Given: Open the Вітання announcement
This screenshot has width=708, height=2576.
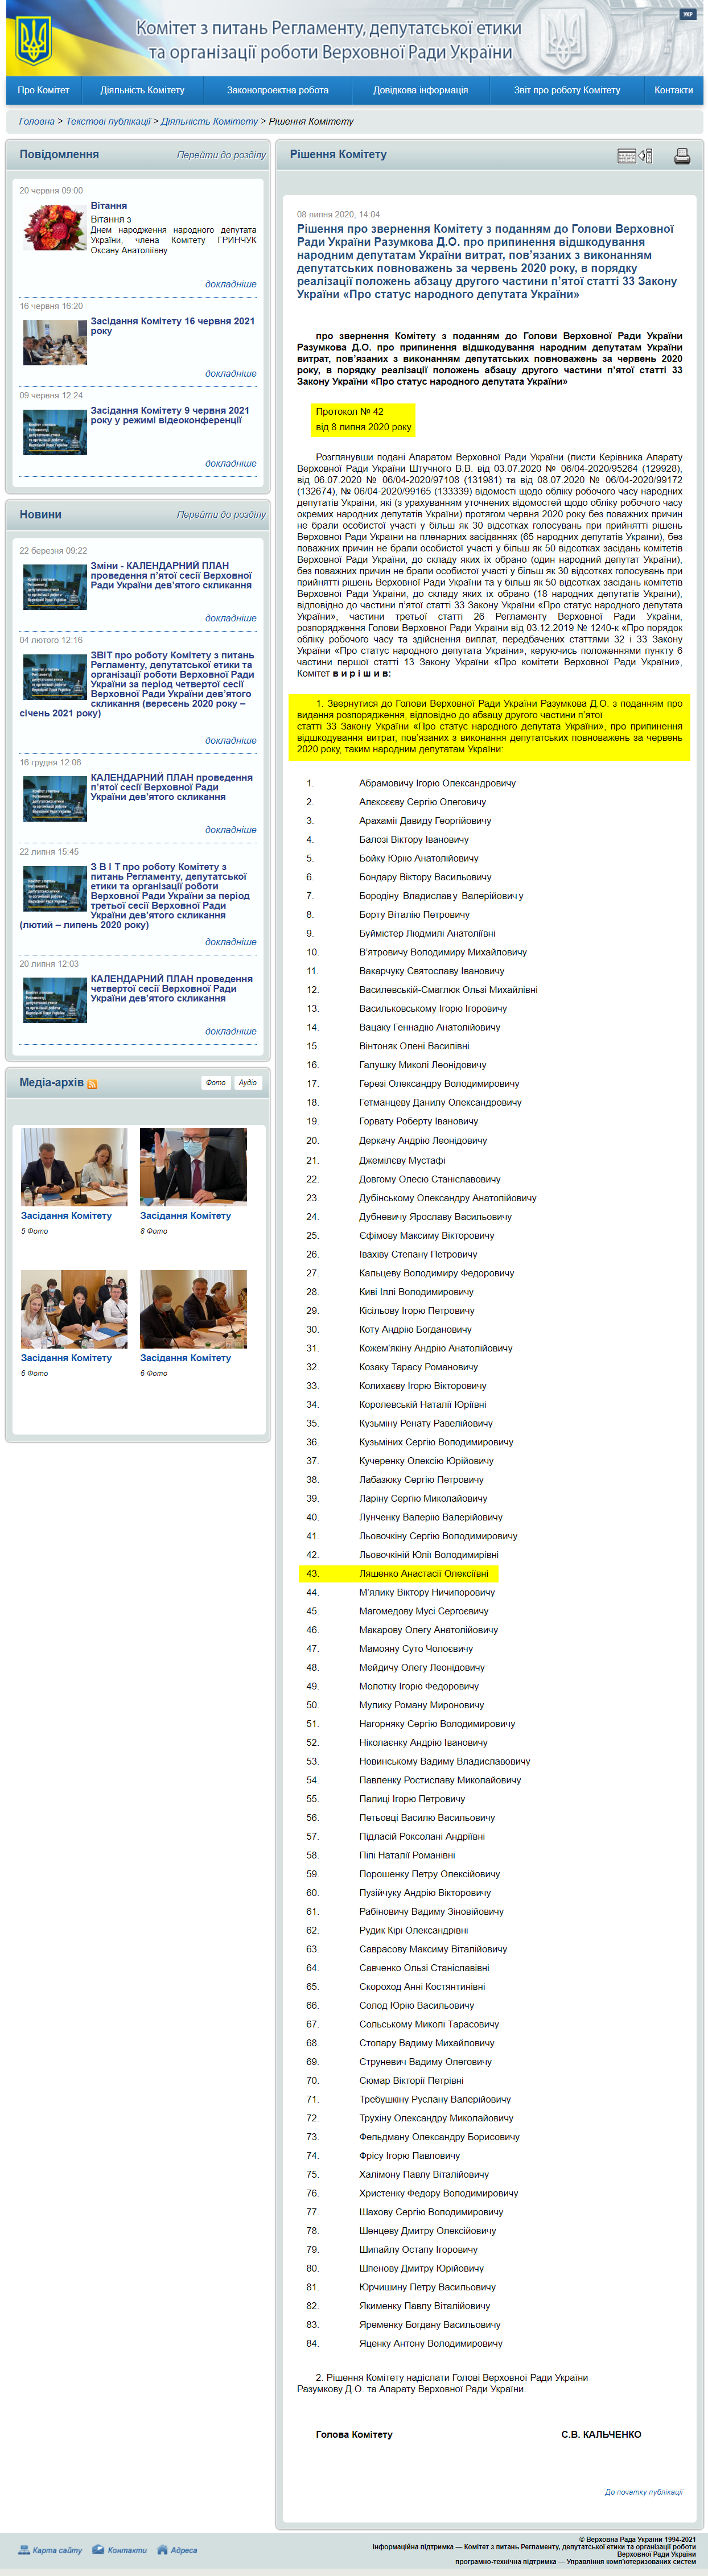Looking at the screenshot, I should pyautogui.click(x=109, y=205).
